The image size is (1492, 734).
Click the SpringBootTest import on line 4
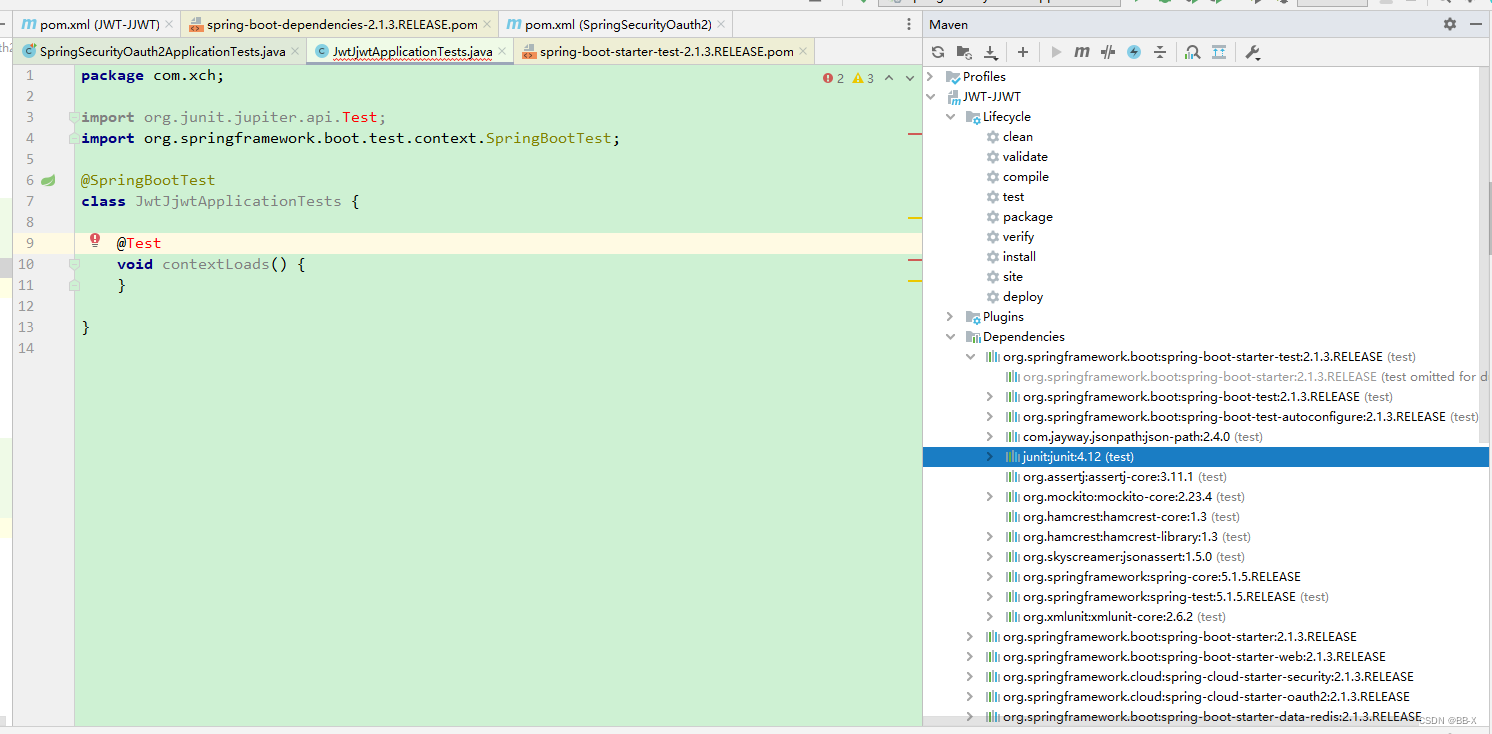pyautogui.click(x=548, y=138)
